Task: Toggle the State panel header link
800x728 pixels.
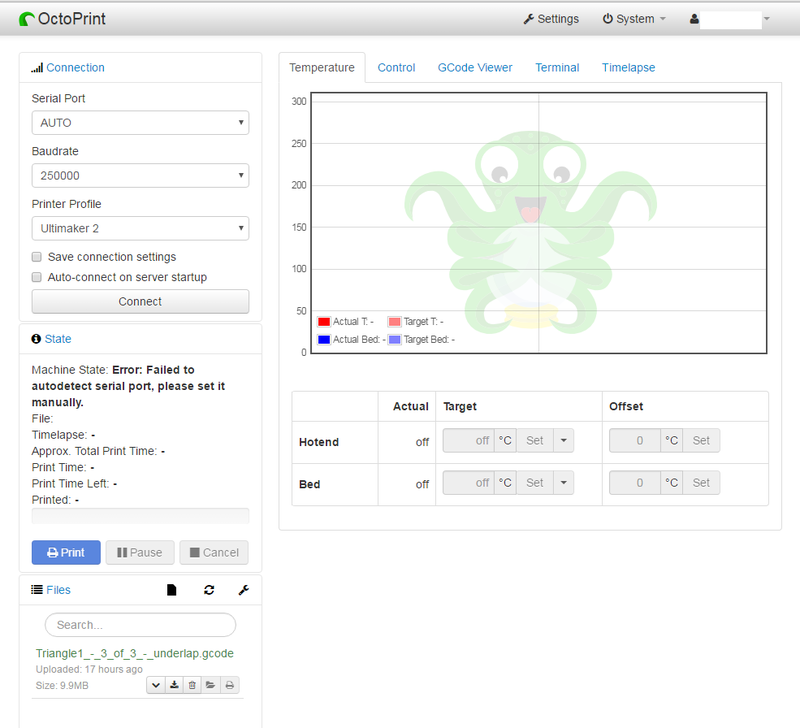Action: tap(58, 339)
